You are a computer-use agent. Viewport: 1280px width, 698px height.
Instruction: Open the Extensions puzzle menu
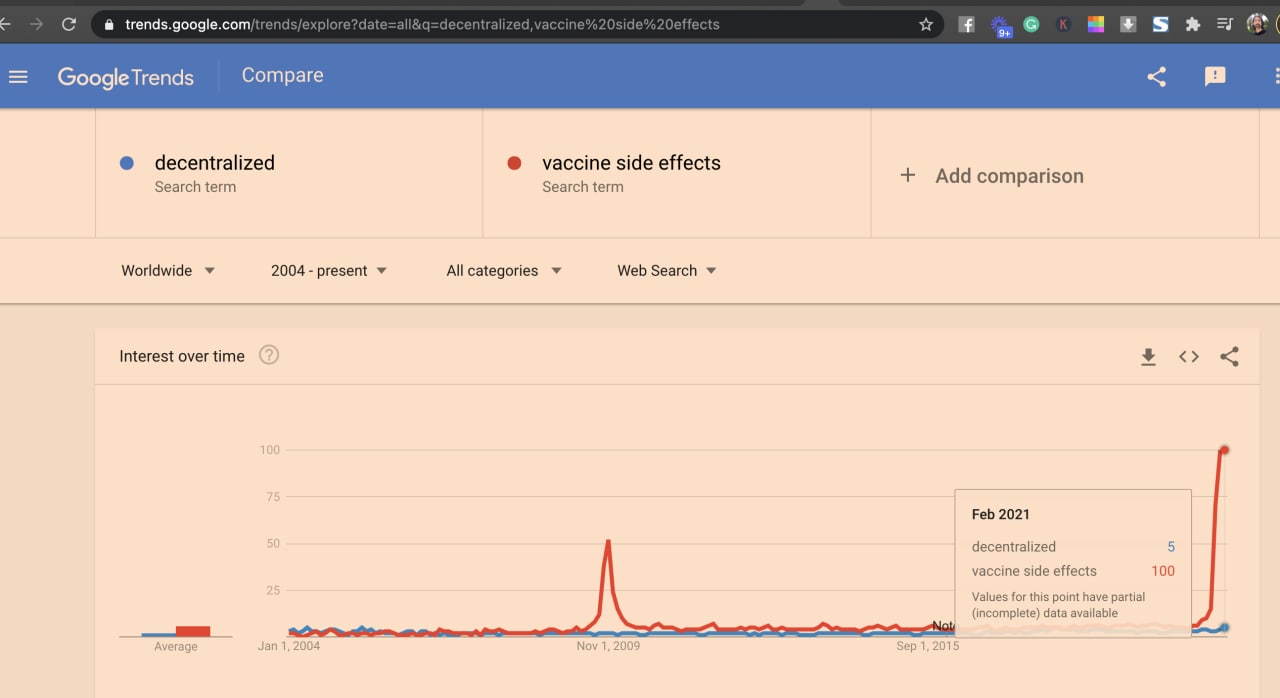click(x=1192, y=24)
